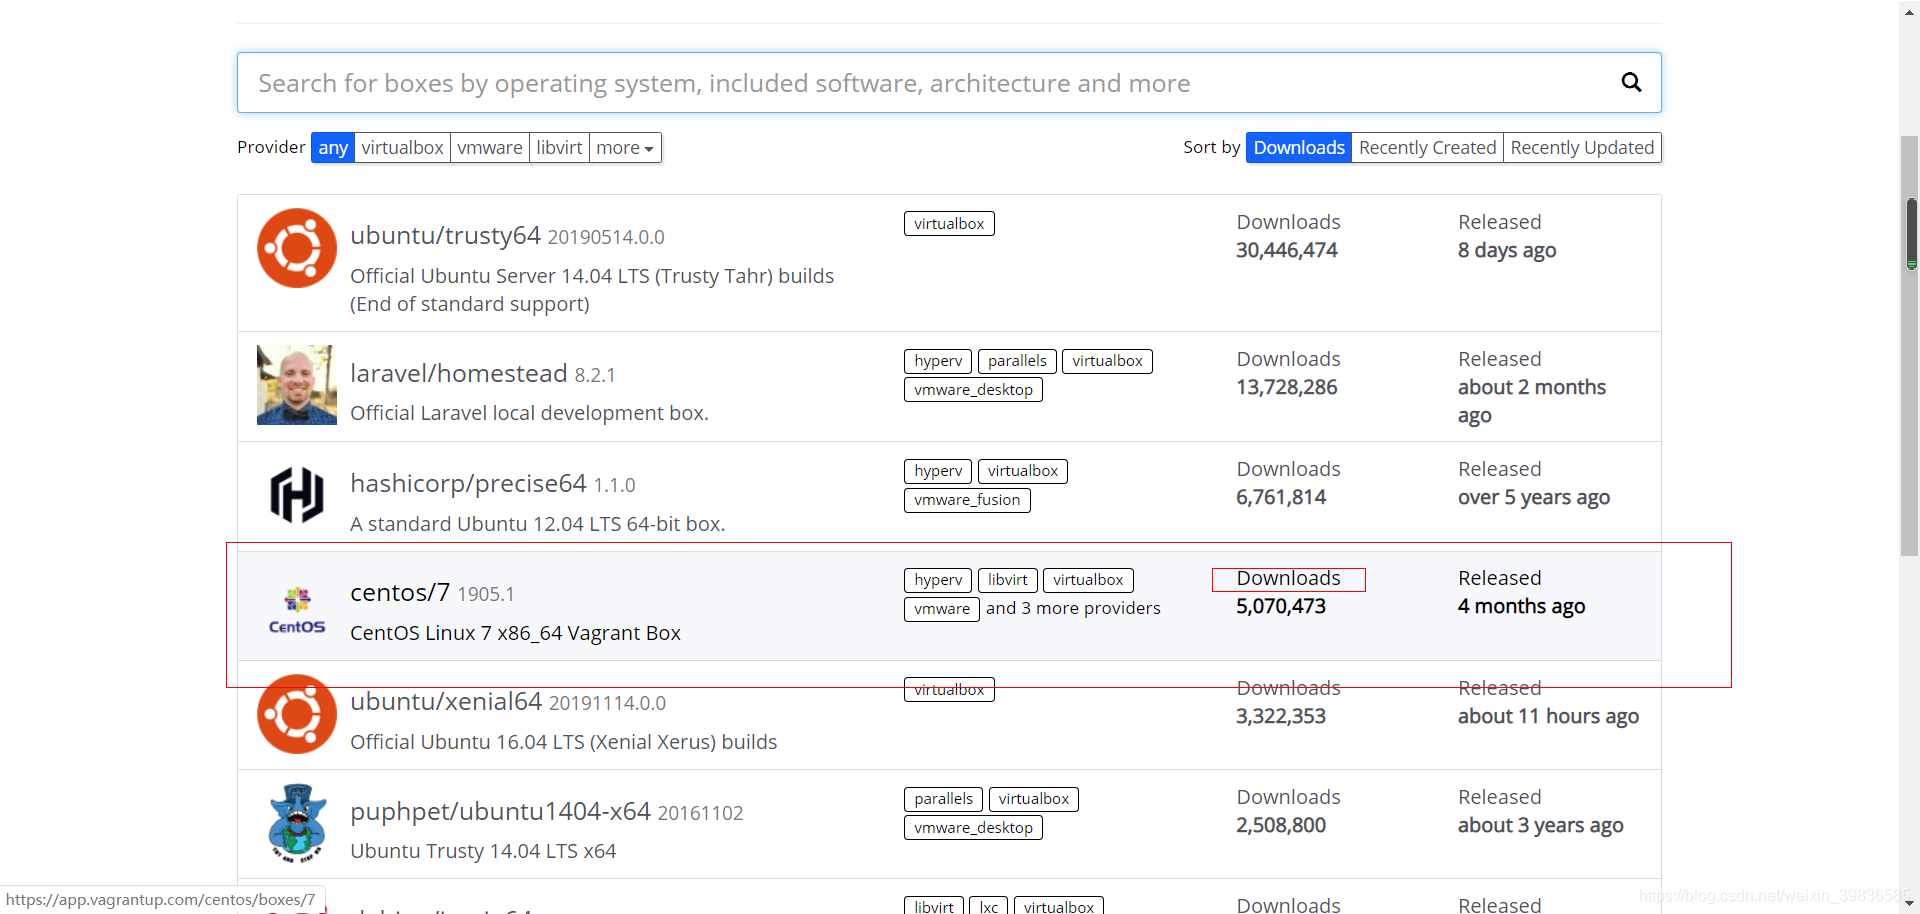Click the HashiCorp logo for precise64
1920x914 pixels.
297,495
